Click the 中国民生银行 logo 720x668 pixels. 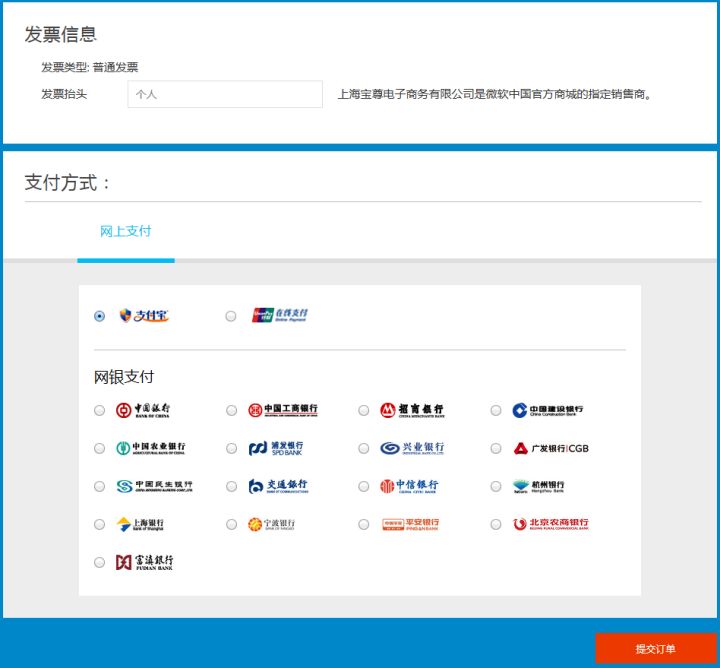154,486
